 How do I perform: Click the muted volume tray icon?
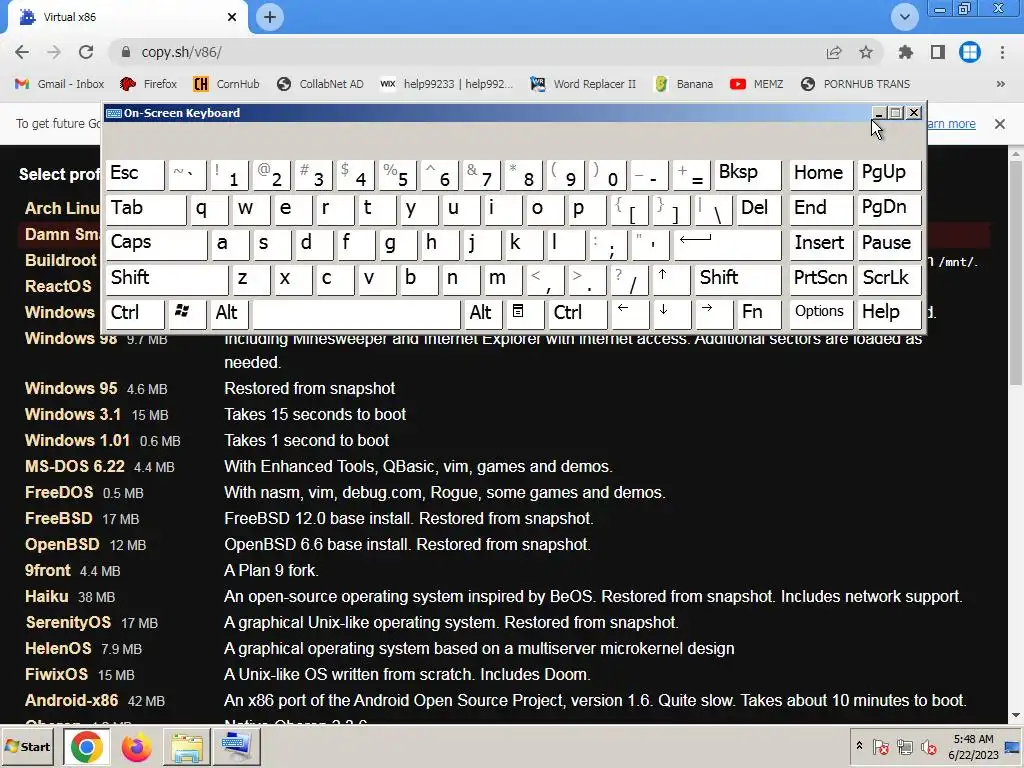(928, 746)
